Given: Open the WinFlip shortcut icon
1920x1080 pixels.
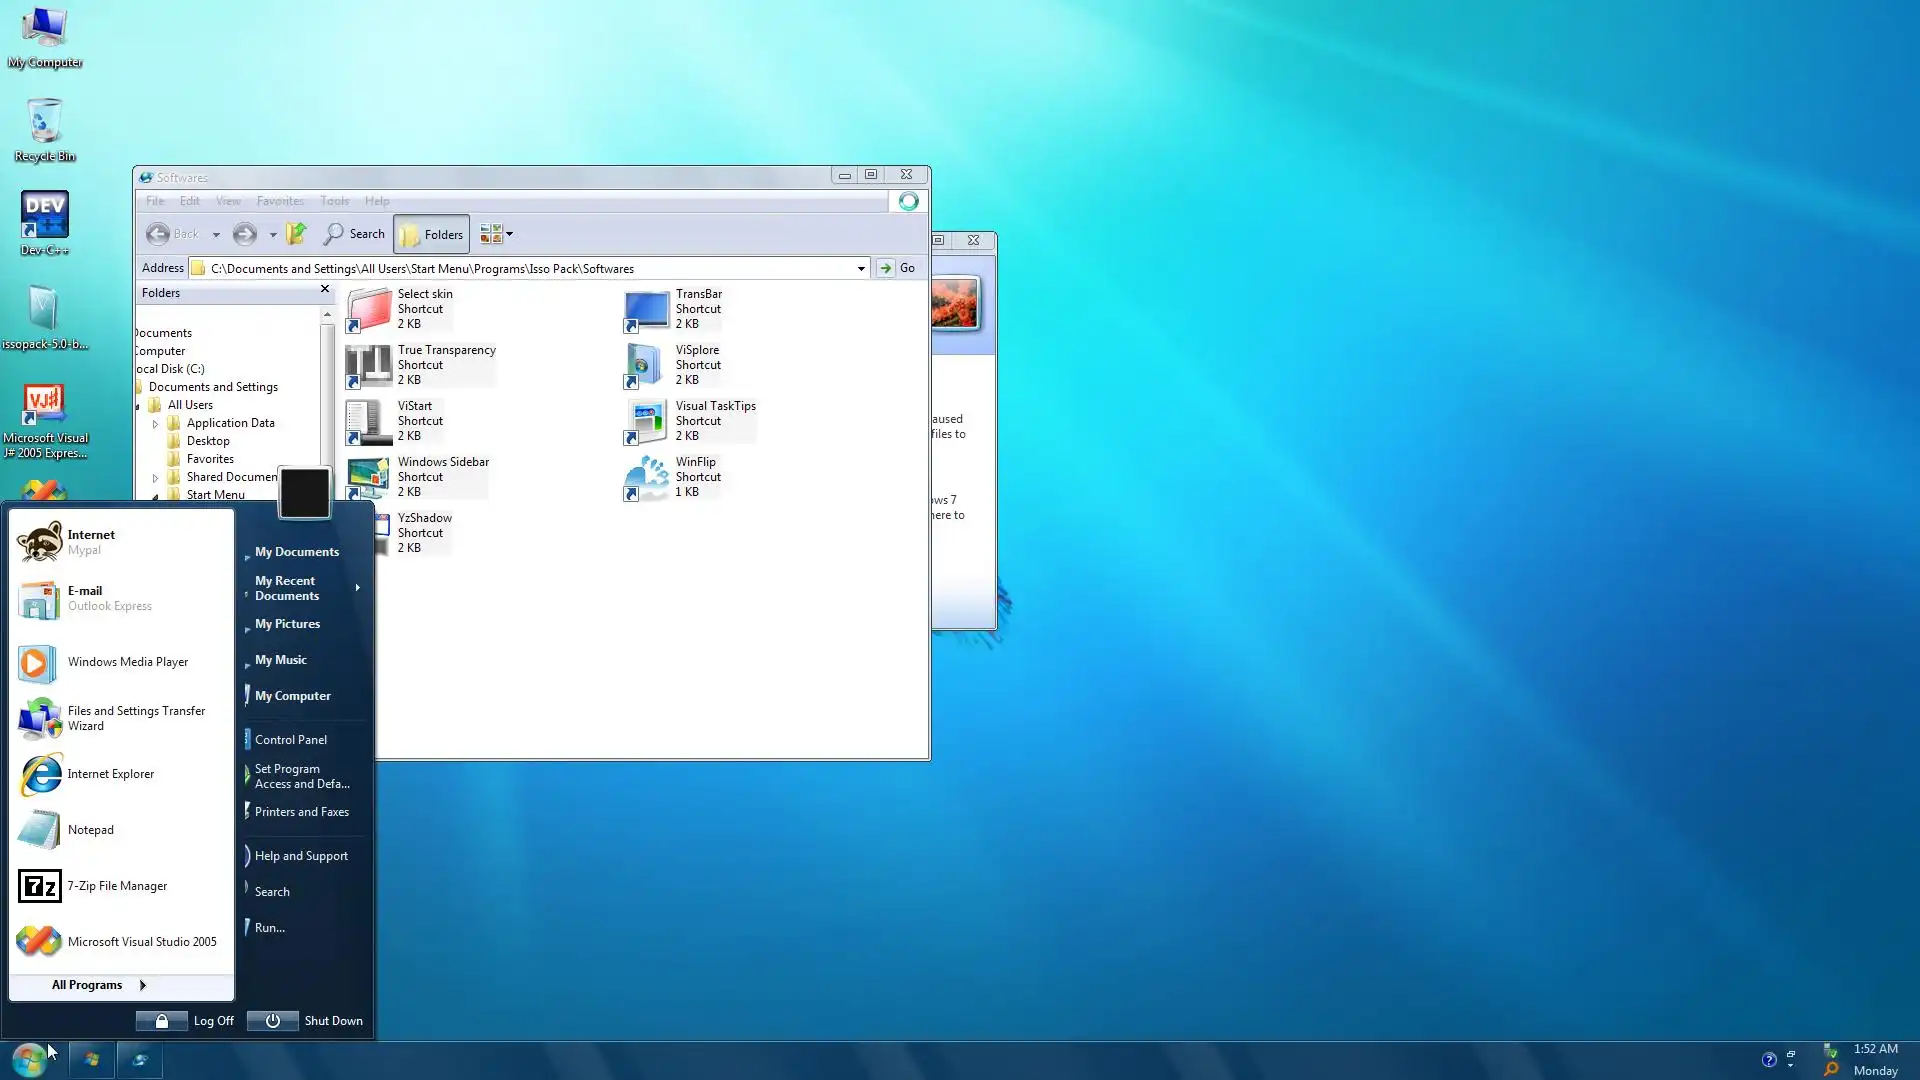Looking at the screenshot, I should pos(646,477).
